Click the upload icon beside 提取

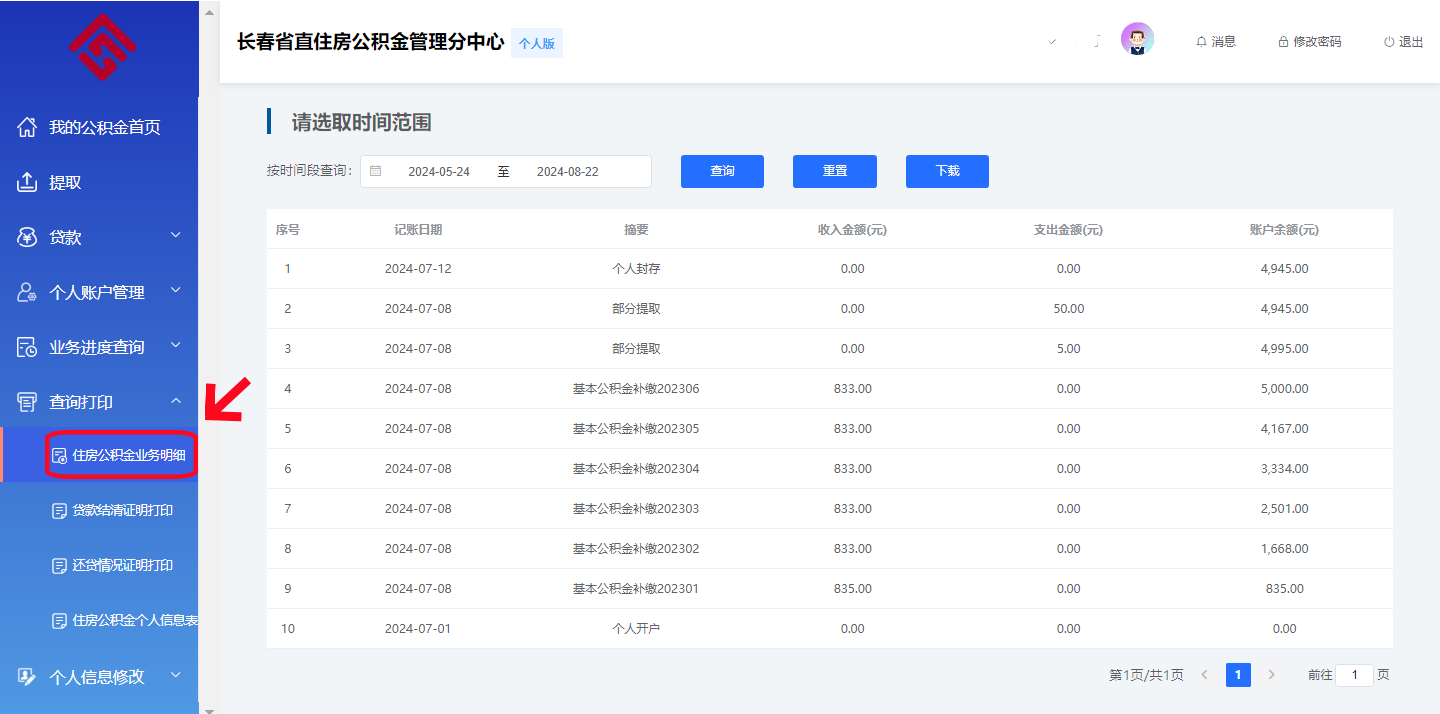click(28, 182)
